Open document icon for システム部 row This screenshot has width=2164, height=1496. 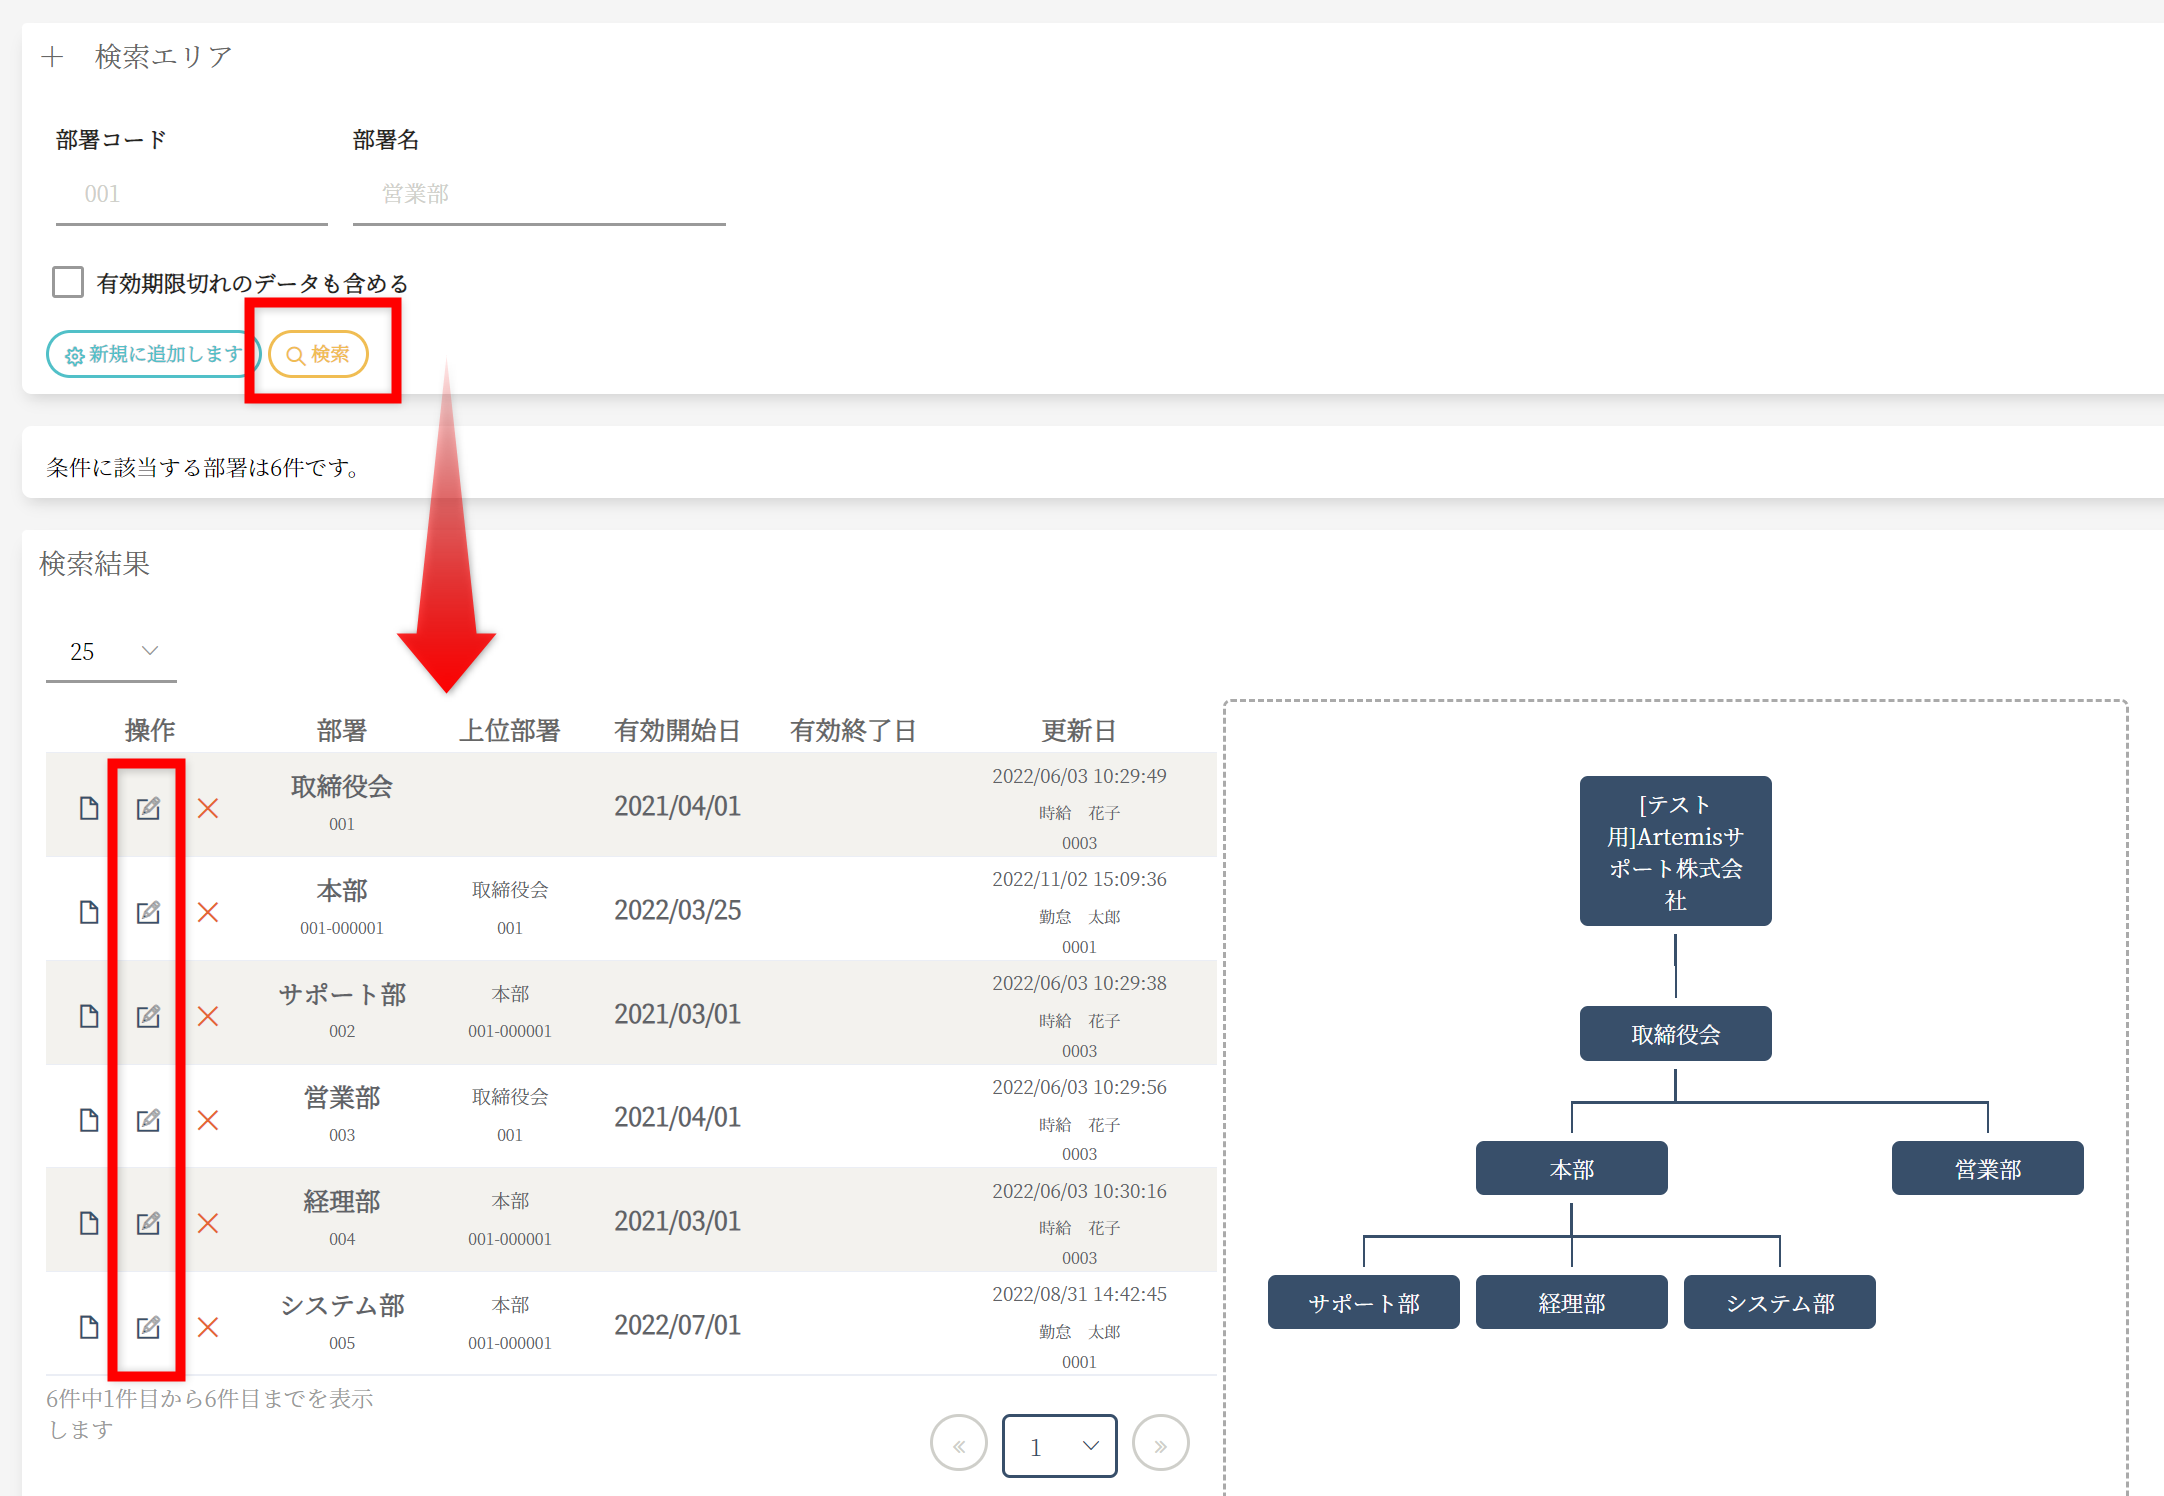[x=89, y=1327]
